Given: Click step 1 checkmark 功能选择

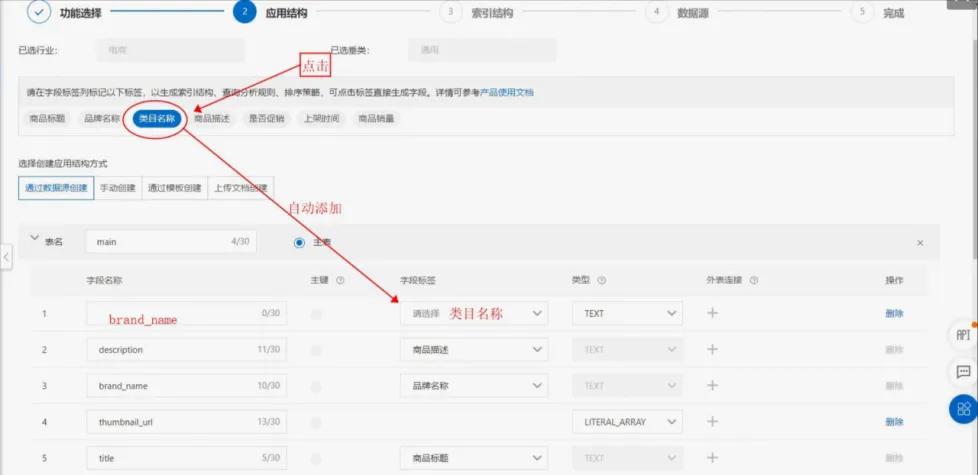Looking at the screenshot, I should (39, 12).
